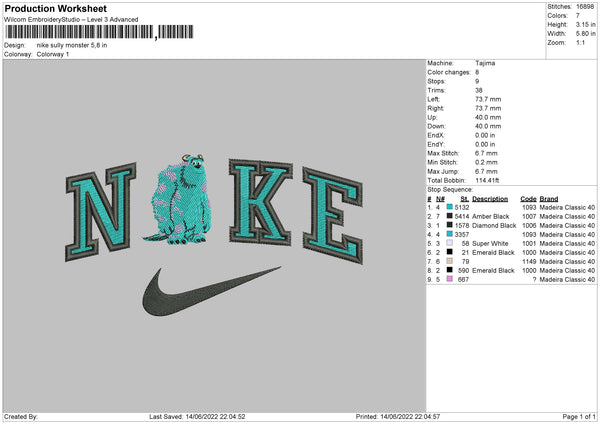This screenshot has height=424, width=600.
Task: Click the Description column header
Action: pyautogui.click(x=490, y=199)
